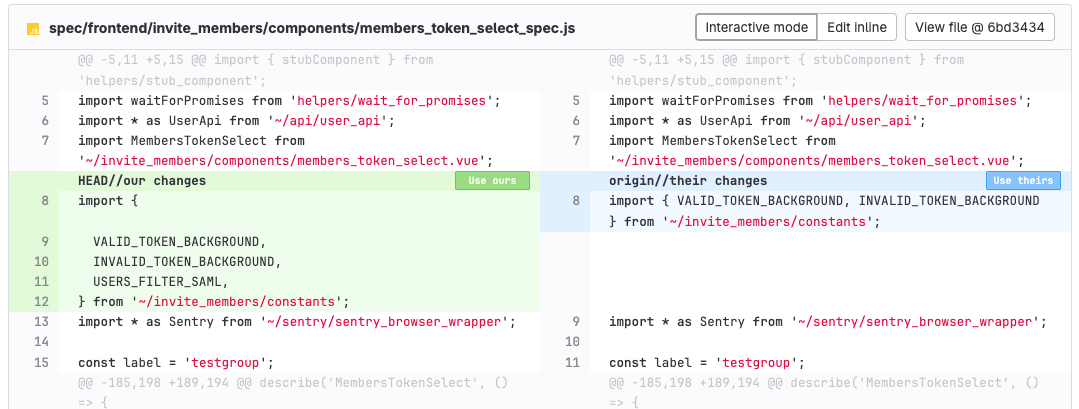Viewport: 1079px width, 409px height.
Task: Select the origin//their changes header
Action: [x=688, y=181]
